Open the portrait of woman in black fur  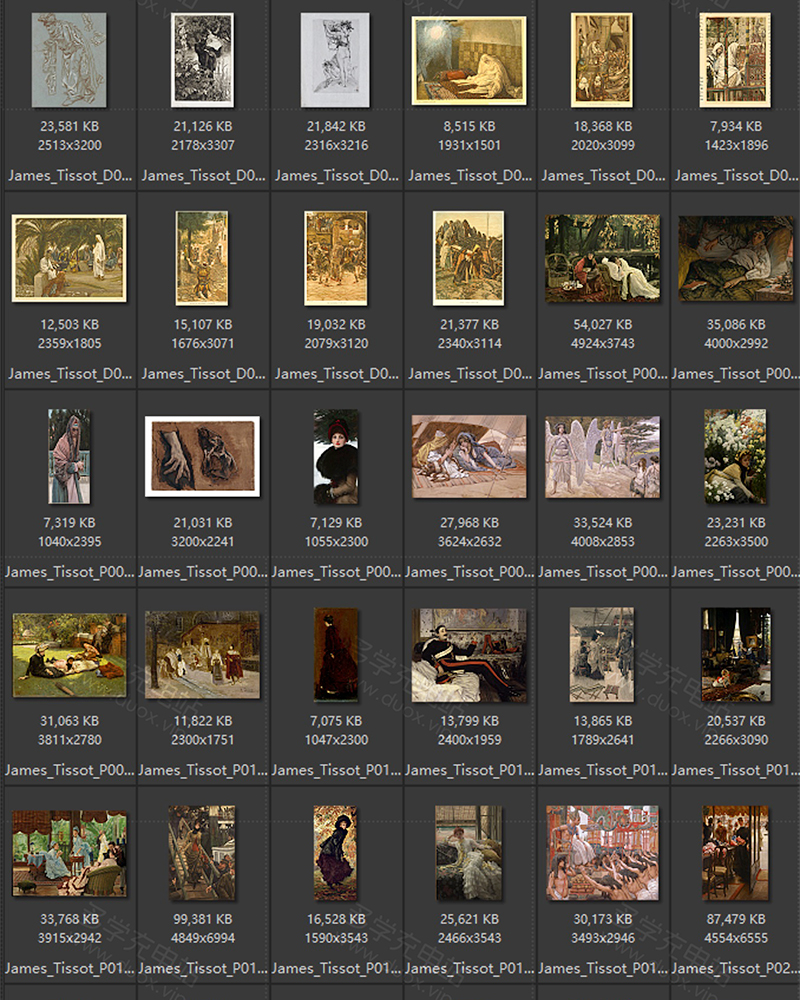[337, 455]
